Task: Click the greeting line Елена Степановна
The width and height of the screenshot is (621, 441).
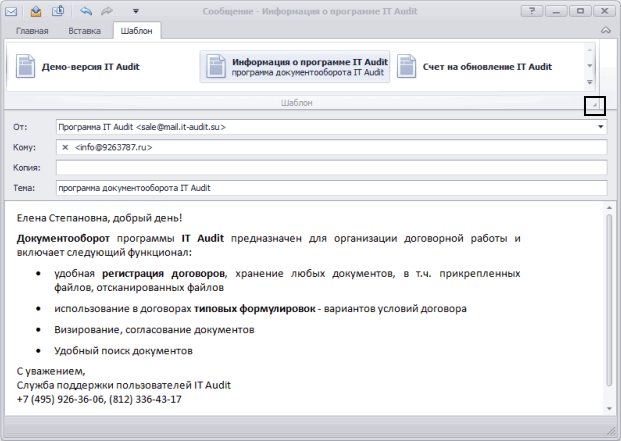Action: (x=99, y=218)
